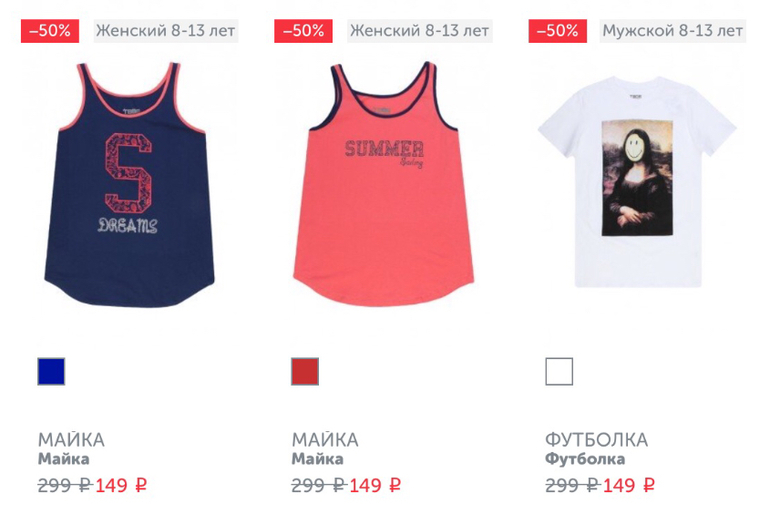
Task: Select the white color swatch
Action: (x=559, y=371)
